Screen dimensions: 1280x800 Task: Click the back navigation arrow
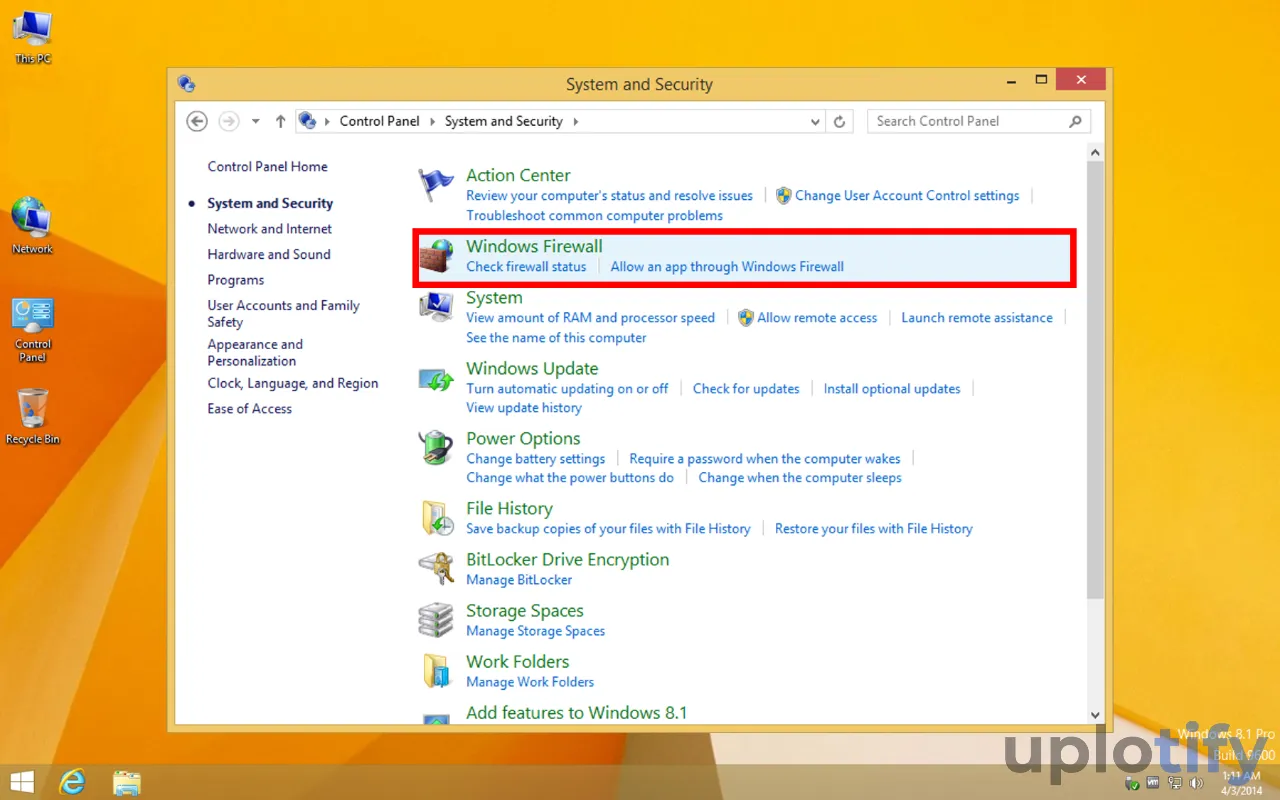point(197,121)
